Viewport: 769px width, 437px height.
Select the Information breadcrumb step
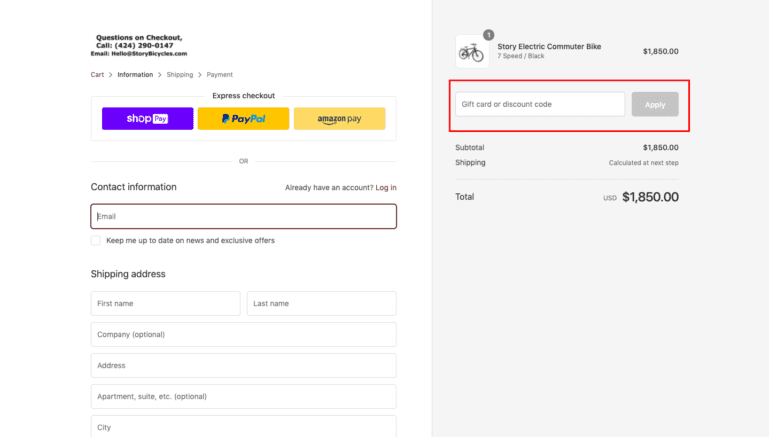tap(135, 75)
